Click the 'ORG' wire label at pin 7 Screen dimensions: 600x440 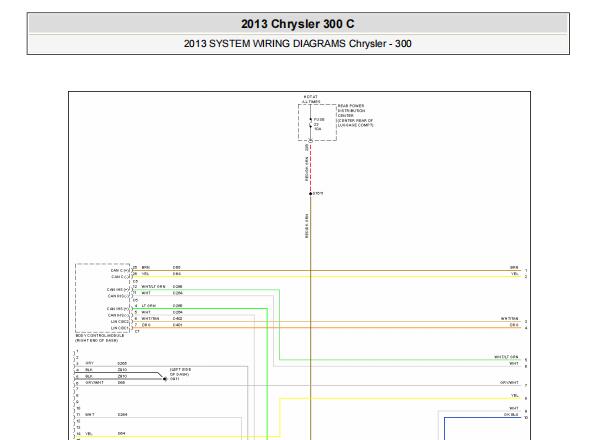pyautogui.click(x=146, y=325)
